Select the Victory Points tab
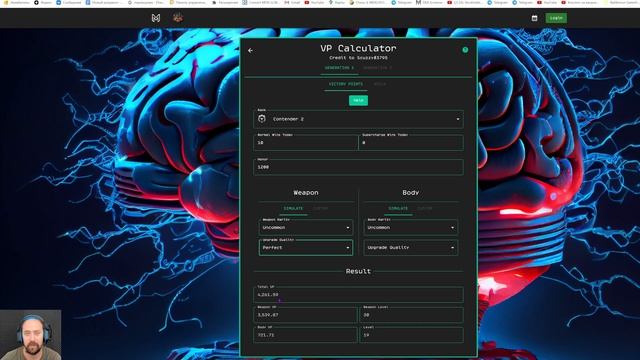 (x=346, y=84)
